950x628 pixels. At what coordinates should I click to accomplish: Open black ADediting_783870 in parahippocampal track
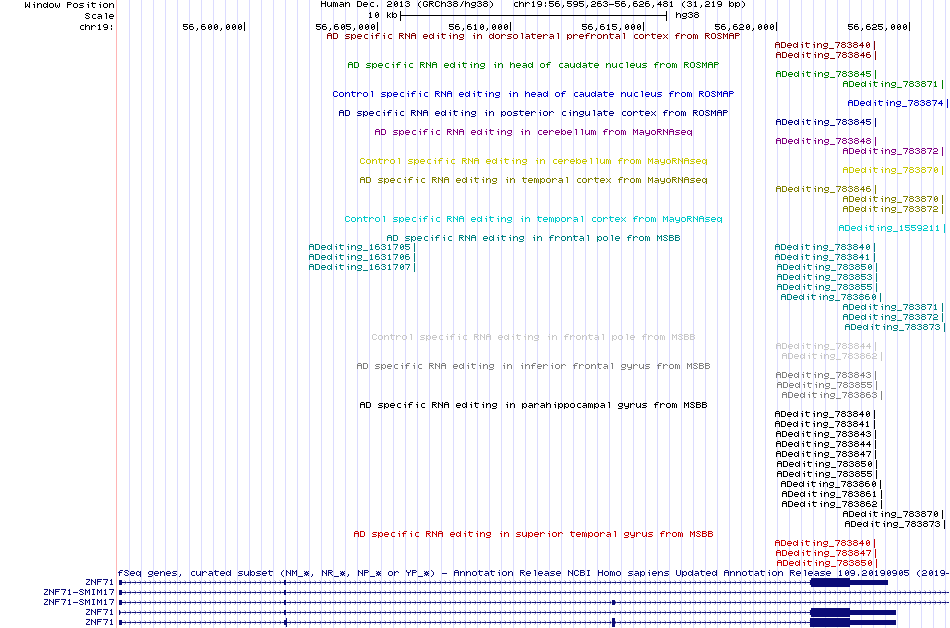point(892,514)
